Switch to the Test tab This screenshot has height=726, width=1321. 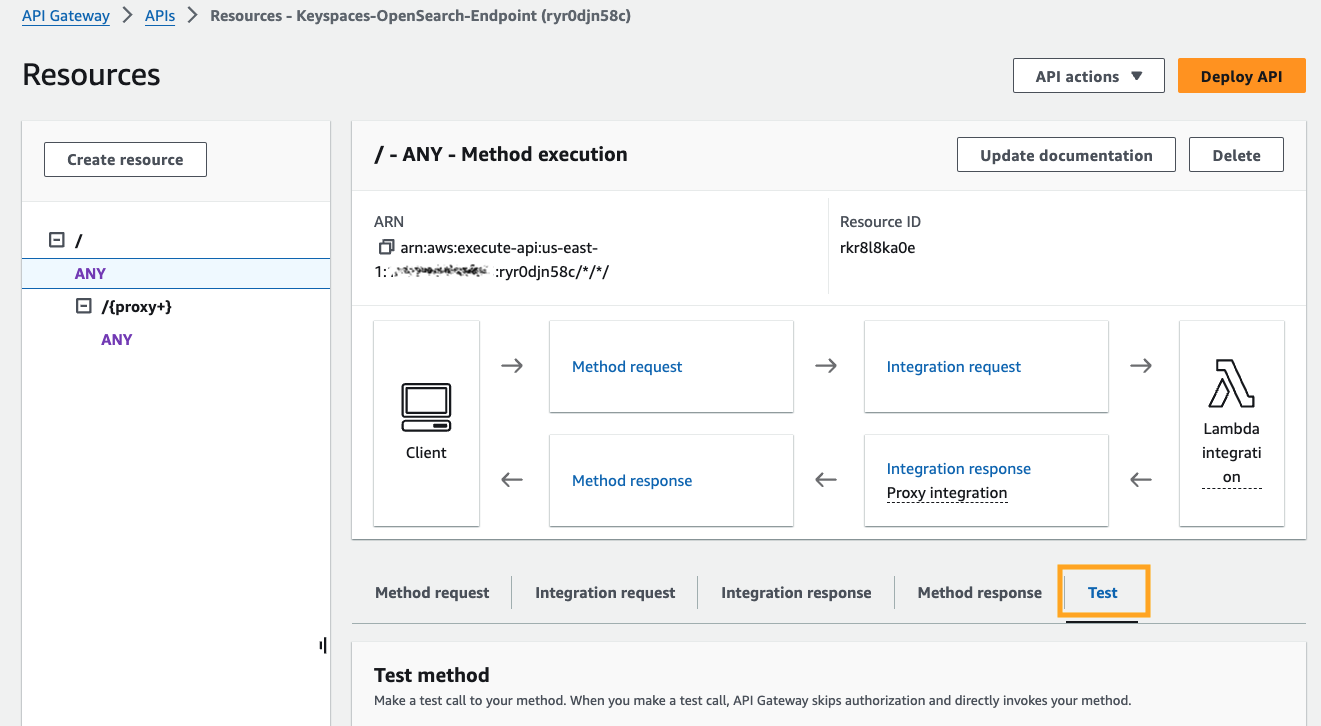[1102, 593]
